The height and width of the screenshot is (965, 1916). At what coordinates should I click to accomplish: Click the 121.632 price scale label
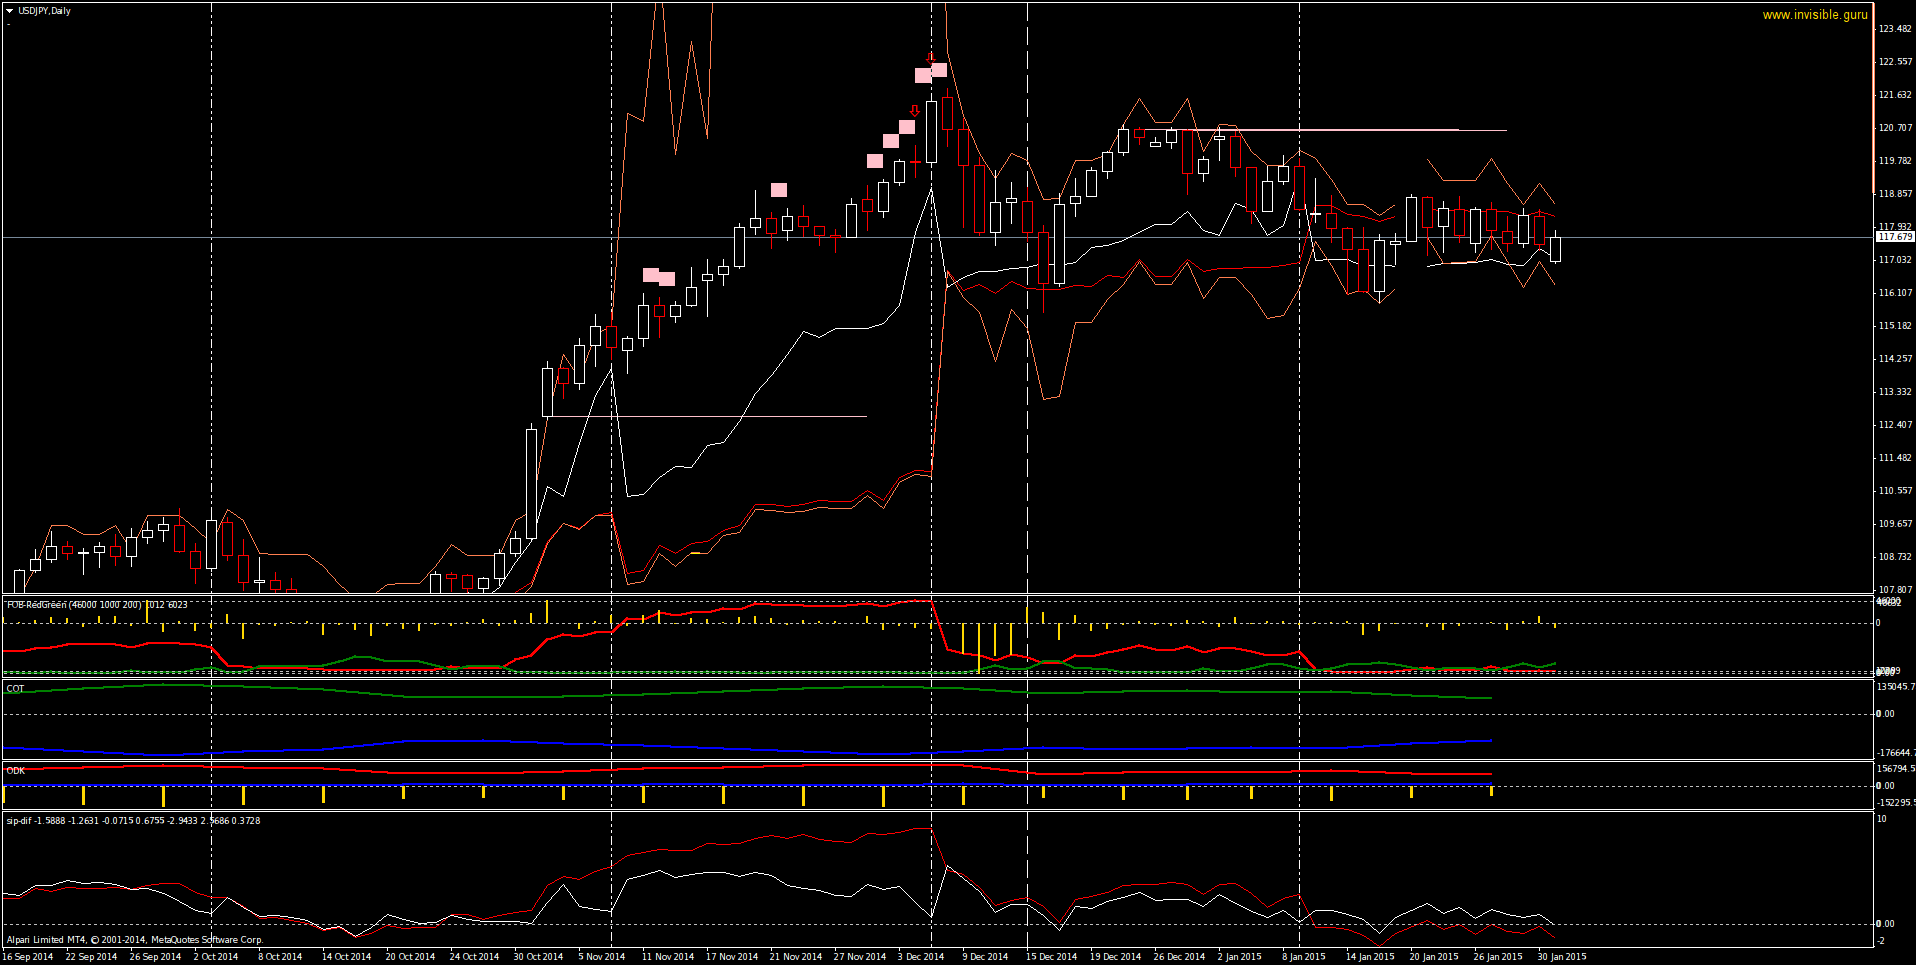tap(1895, 94)
